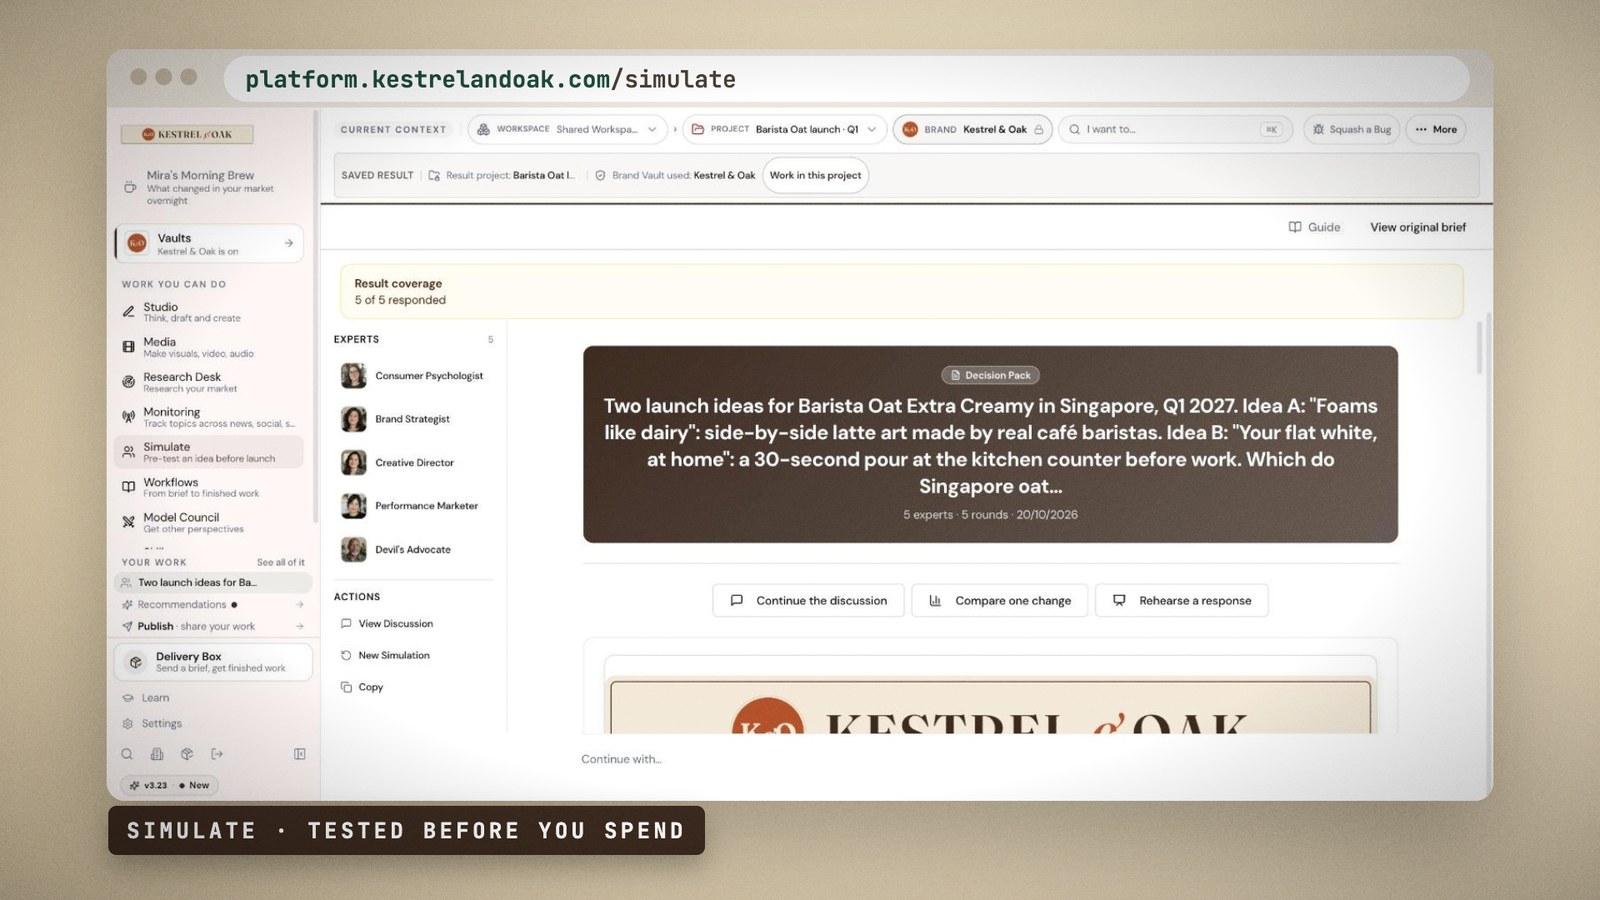Click the Workflows book icon
Viewport: 1600px width, 900px height.
point(128,487)
